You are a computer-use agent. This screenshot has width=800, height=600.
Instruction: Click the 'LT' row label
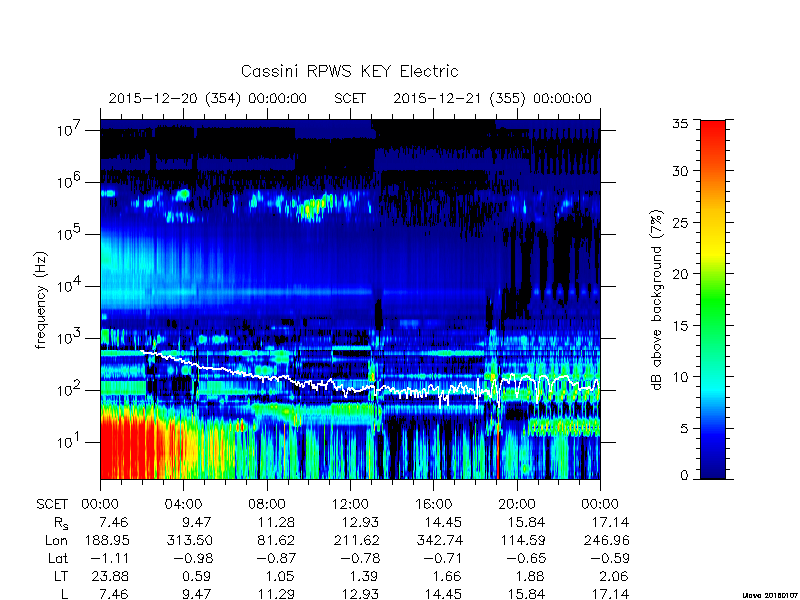click(61, 577)
